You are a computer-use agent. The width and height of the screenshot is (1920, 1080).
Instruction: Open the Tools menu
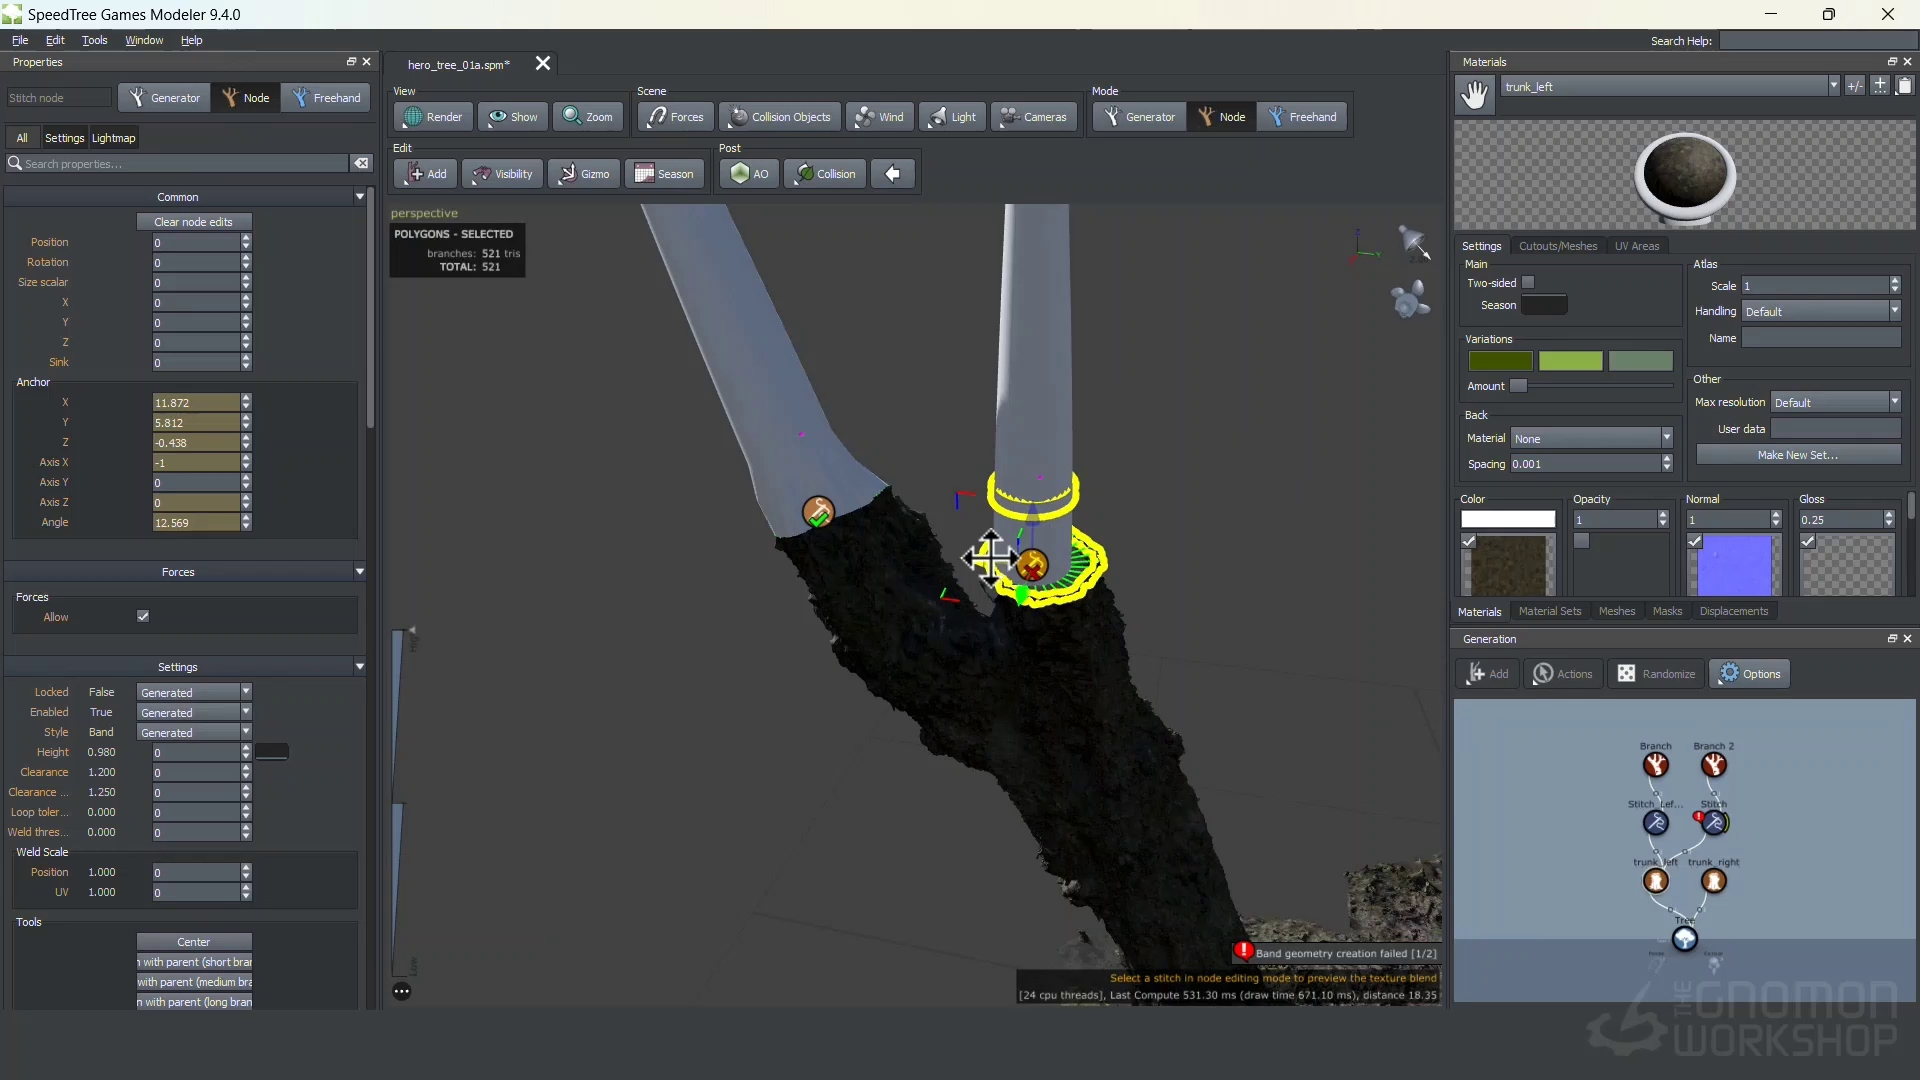tap(94, 40)
